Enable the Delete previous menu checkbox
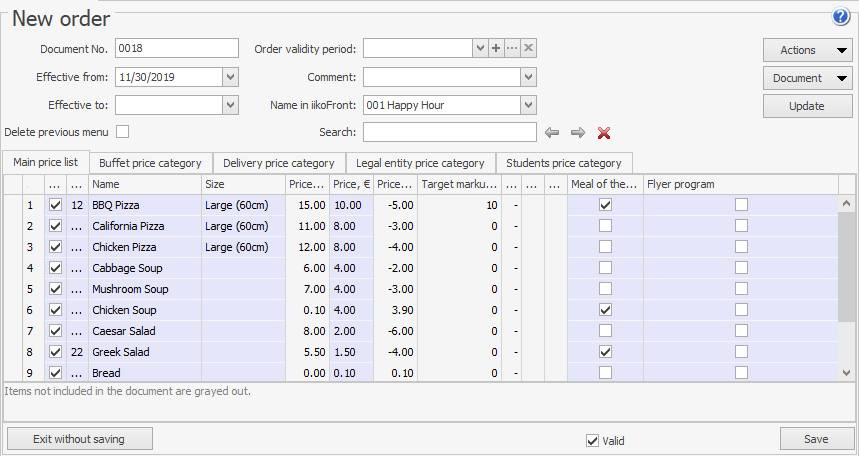This screenshot has height=456, width=859. click(x=123, y=131)
